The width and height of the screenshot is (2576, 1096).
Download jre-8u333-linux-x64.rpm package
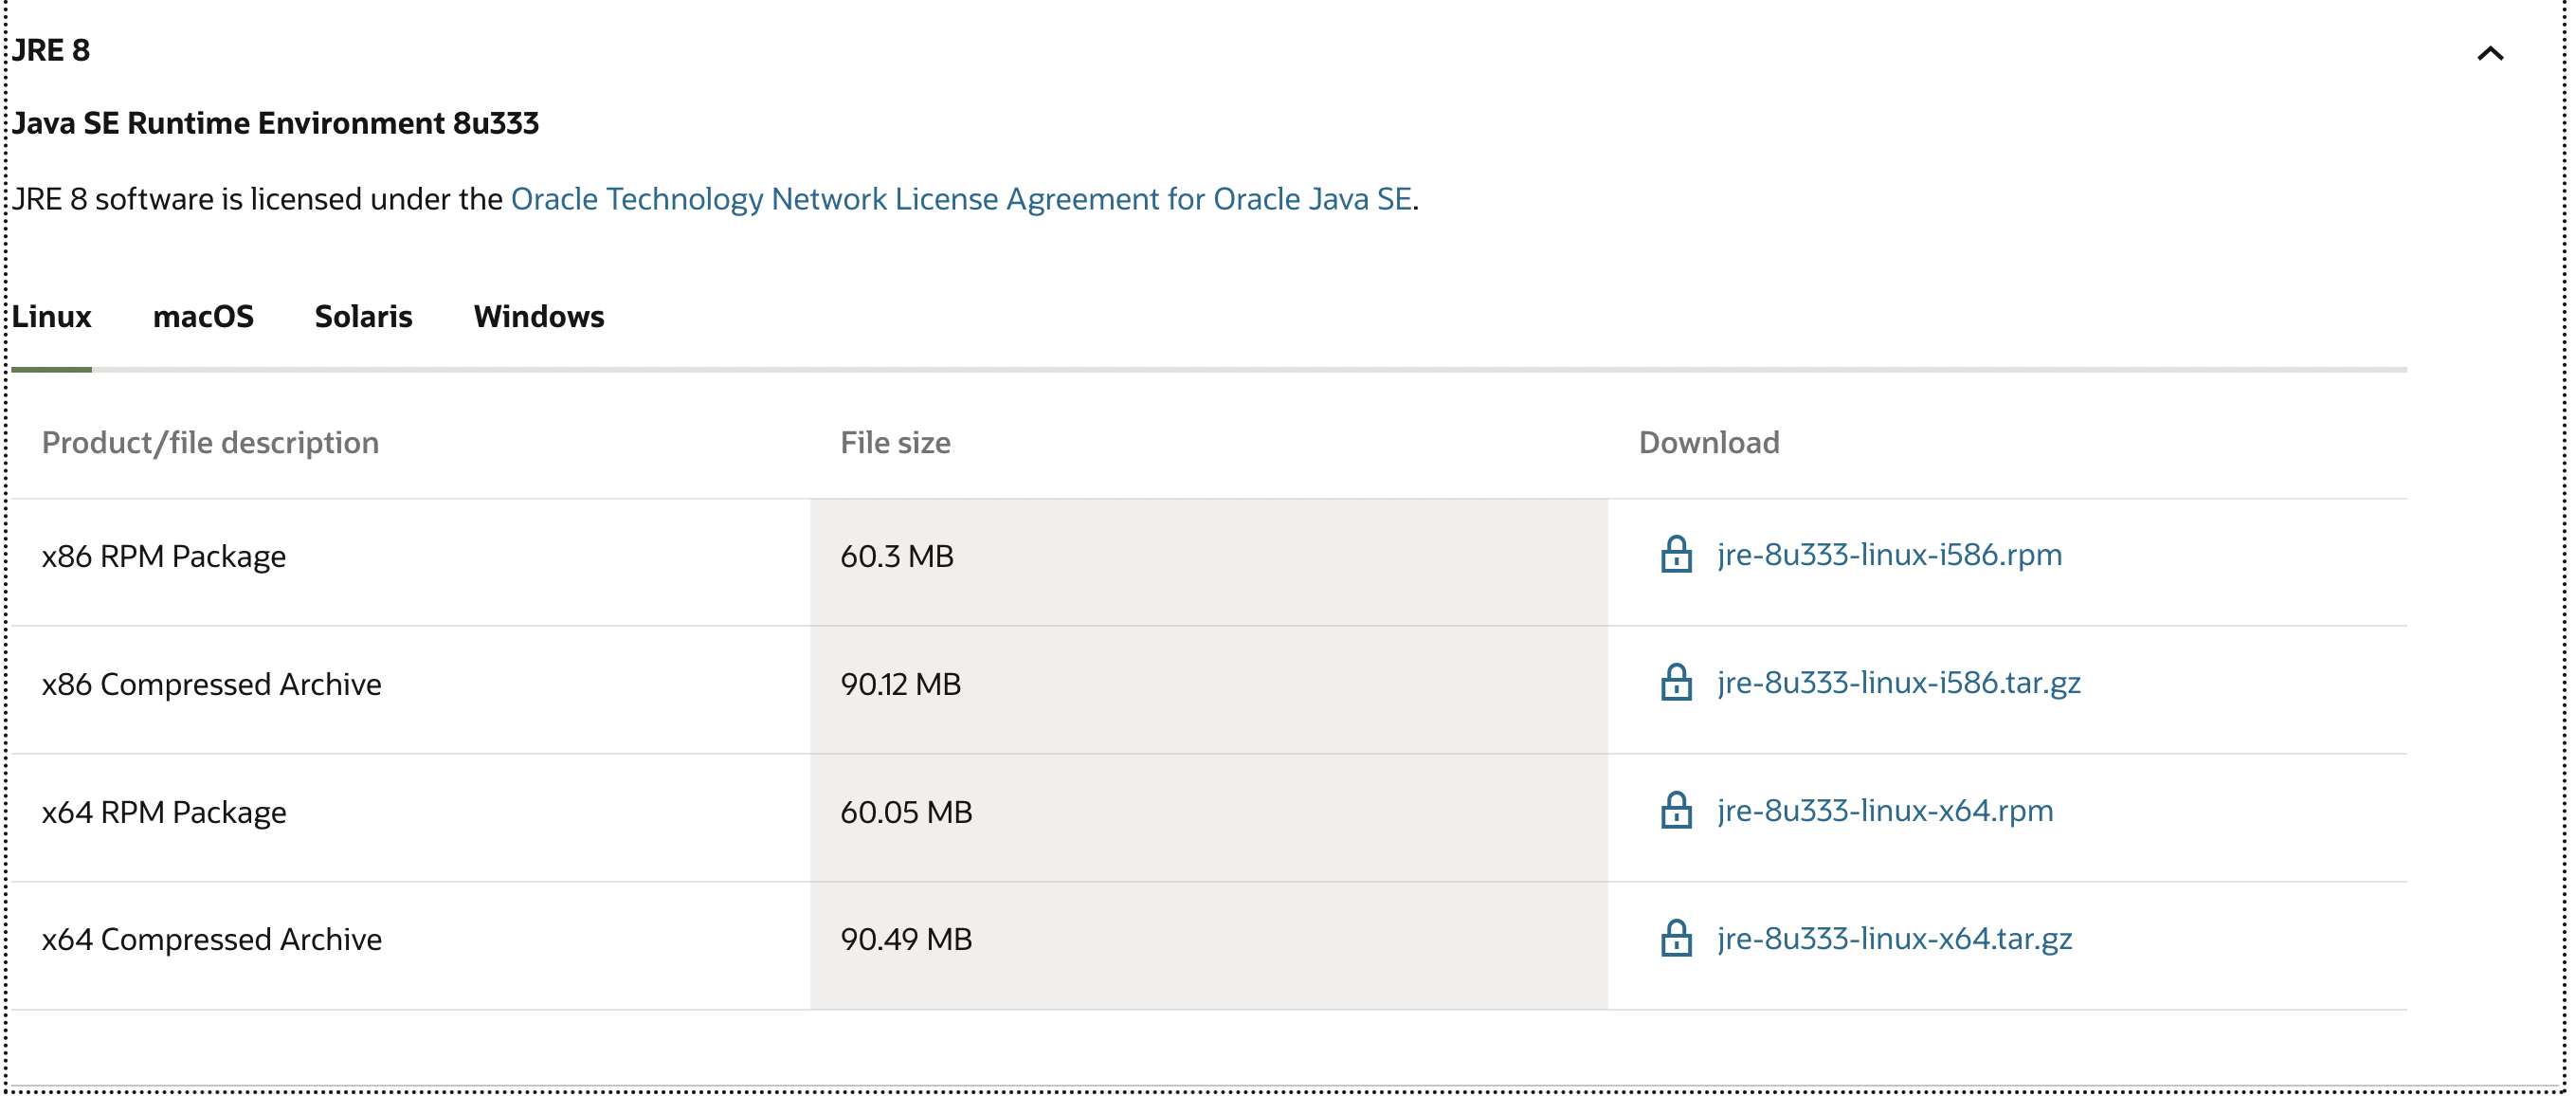1885,811
